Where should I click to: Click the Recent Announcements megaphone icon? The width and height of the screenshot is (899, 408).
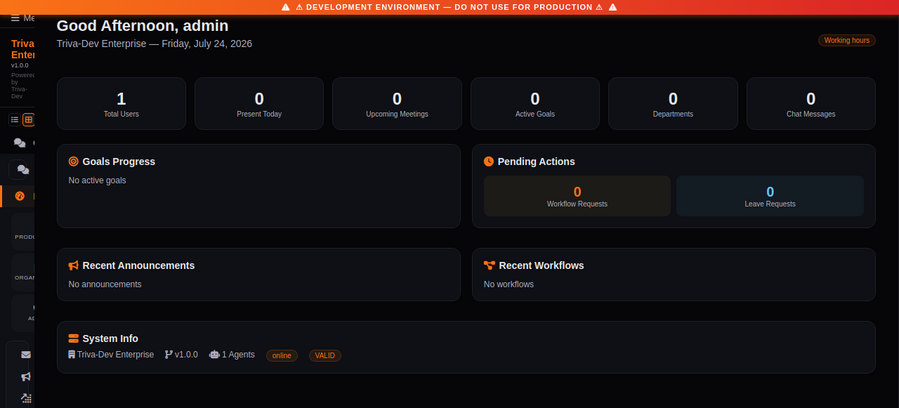click(73, 265)
